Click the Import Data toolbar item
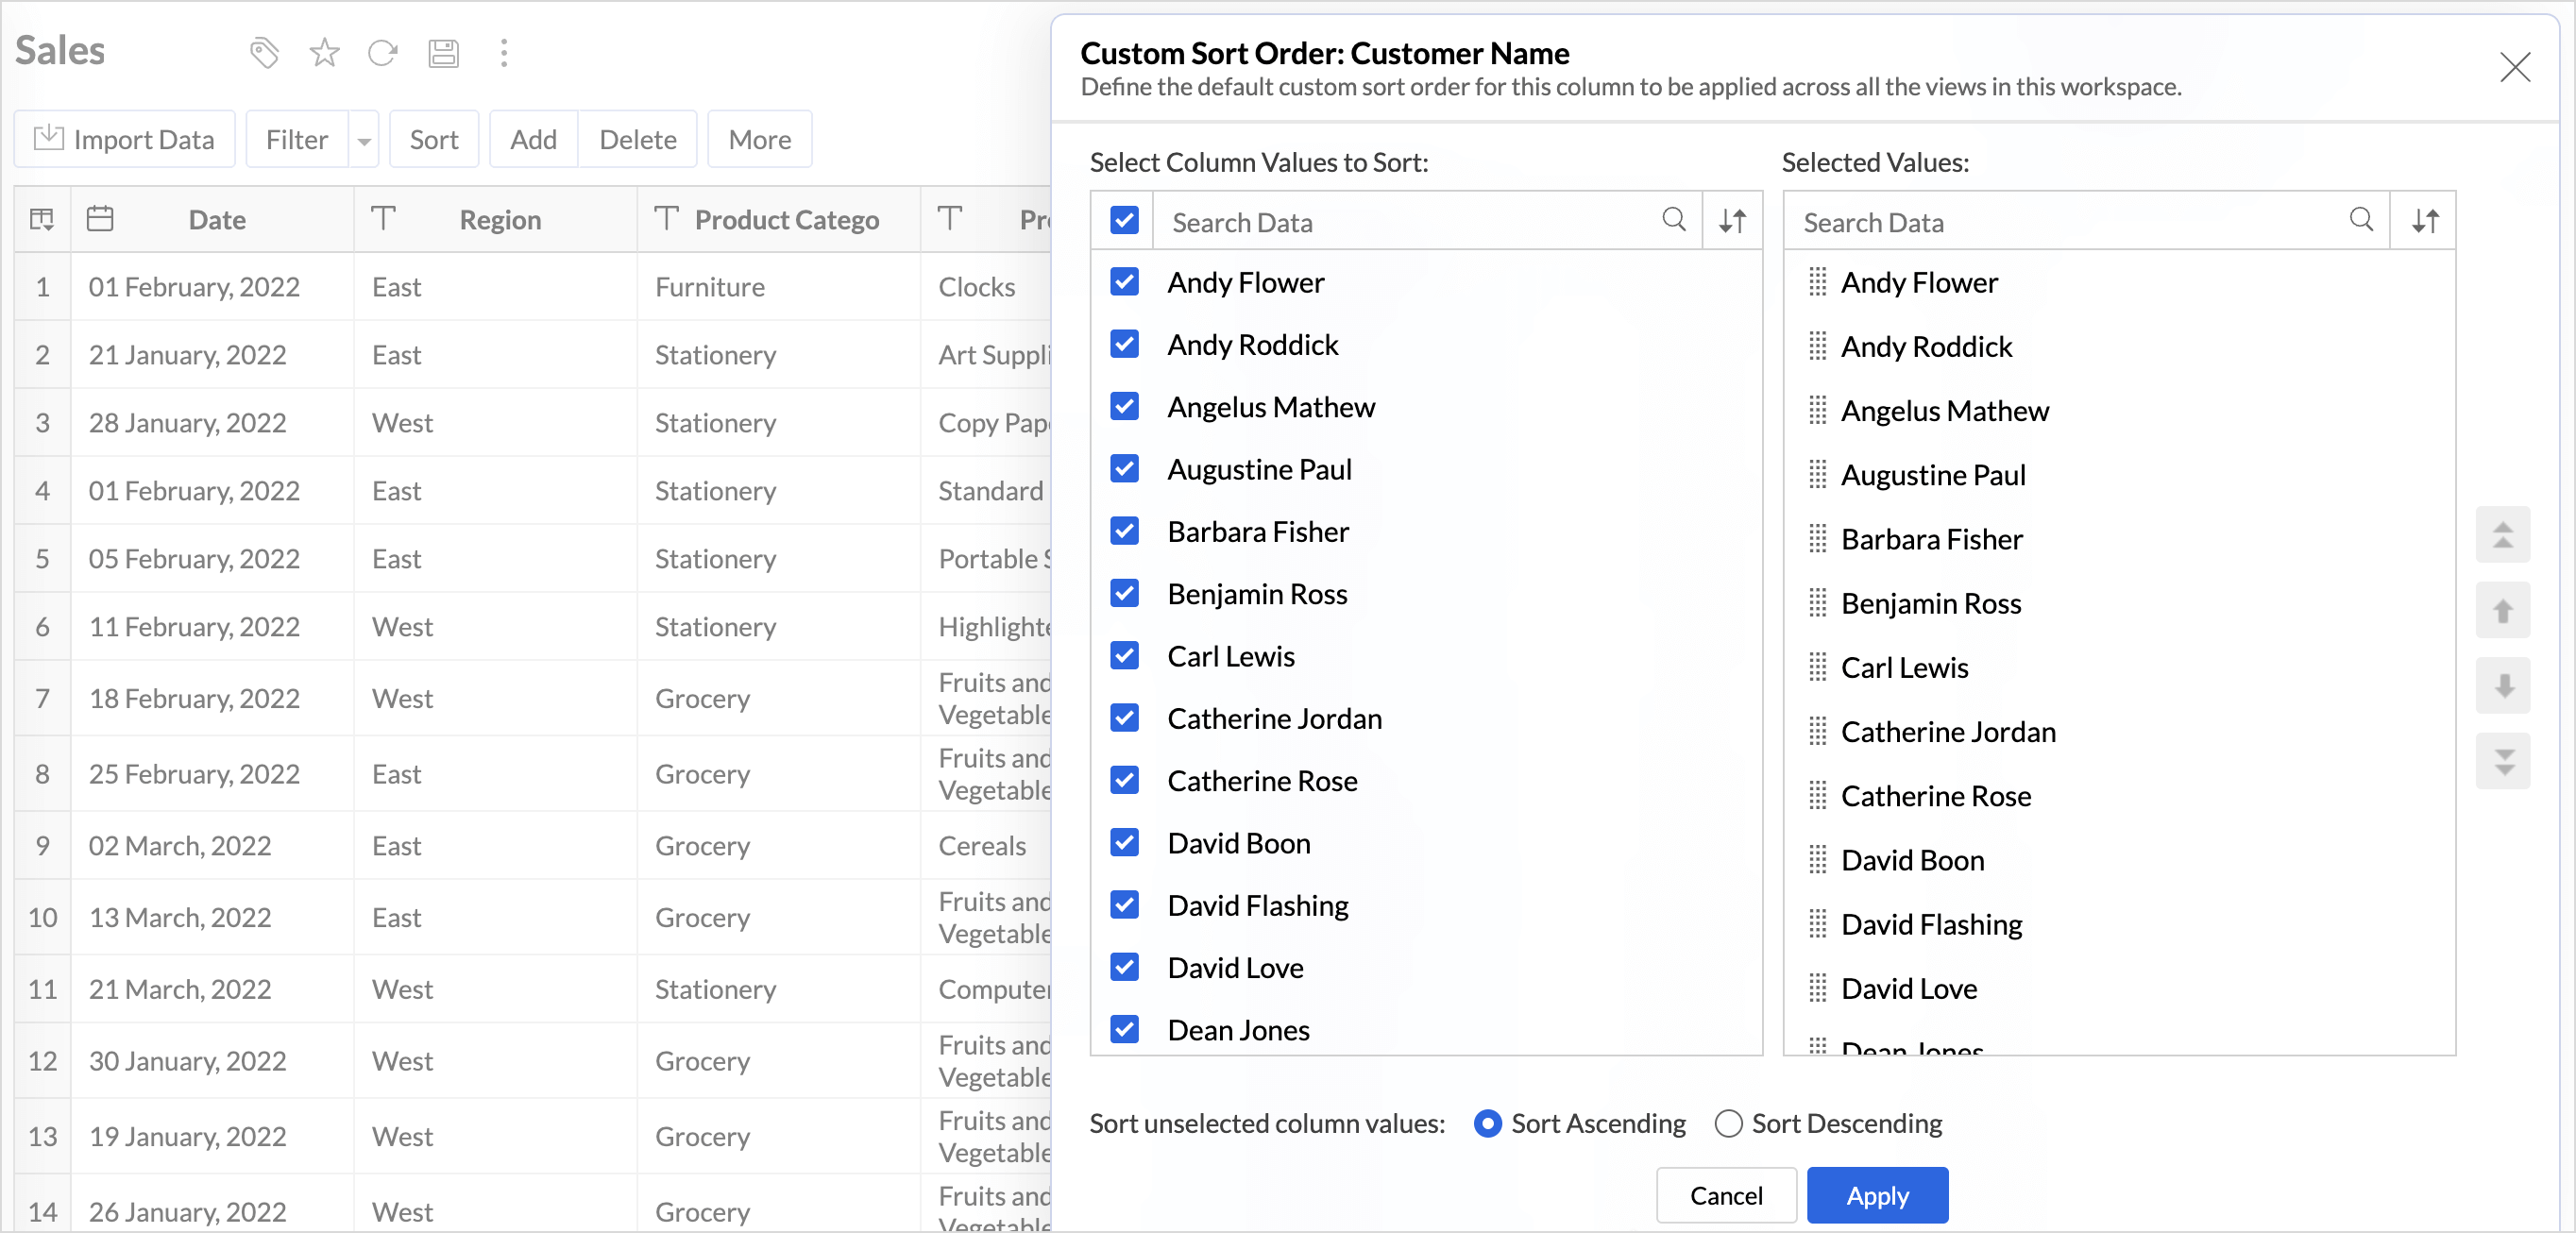This screenshot has height=1233, width=2576. [124, 140]
